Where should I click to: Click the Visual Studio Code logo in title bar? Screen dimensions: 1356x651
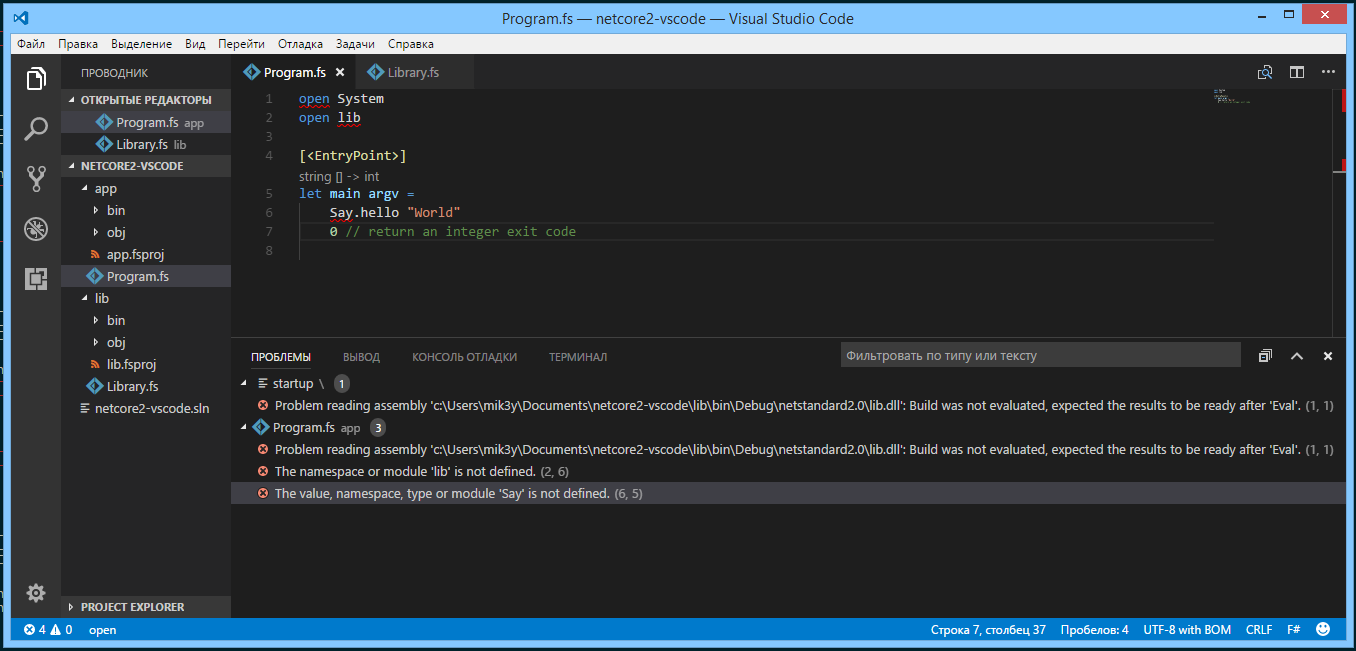tap(21, 18)
